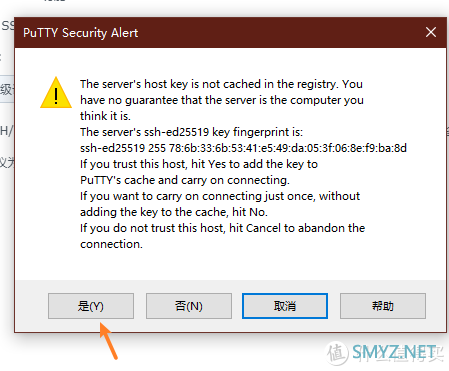Click the circular 值 watermark logo

pos(337,353)
